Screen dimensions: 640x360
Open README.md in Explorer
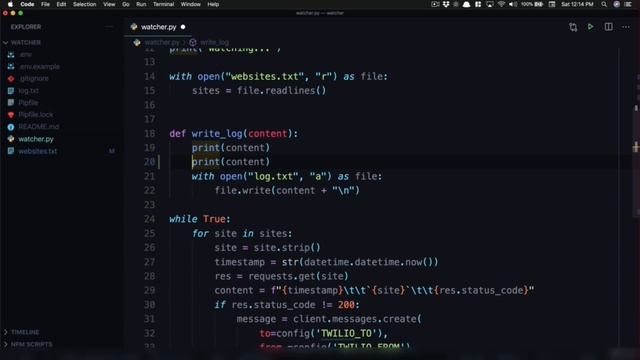point(39,127)
